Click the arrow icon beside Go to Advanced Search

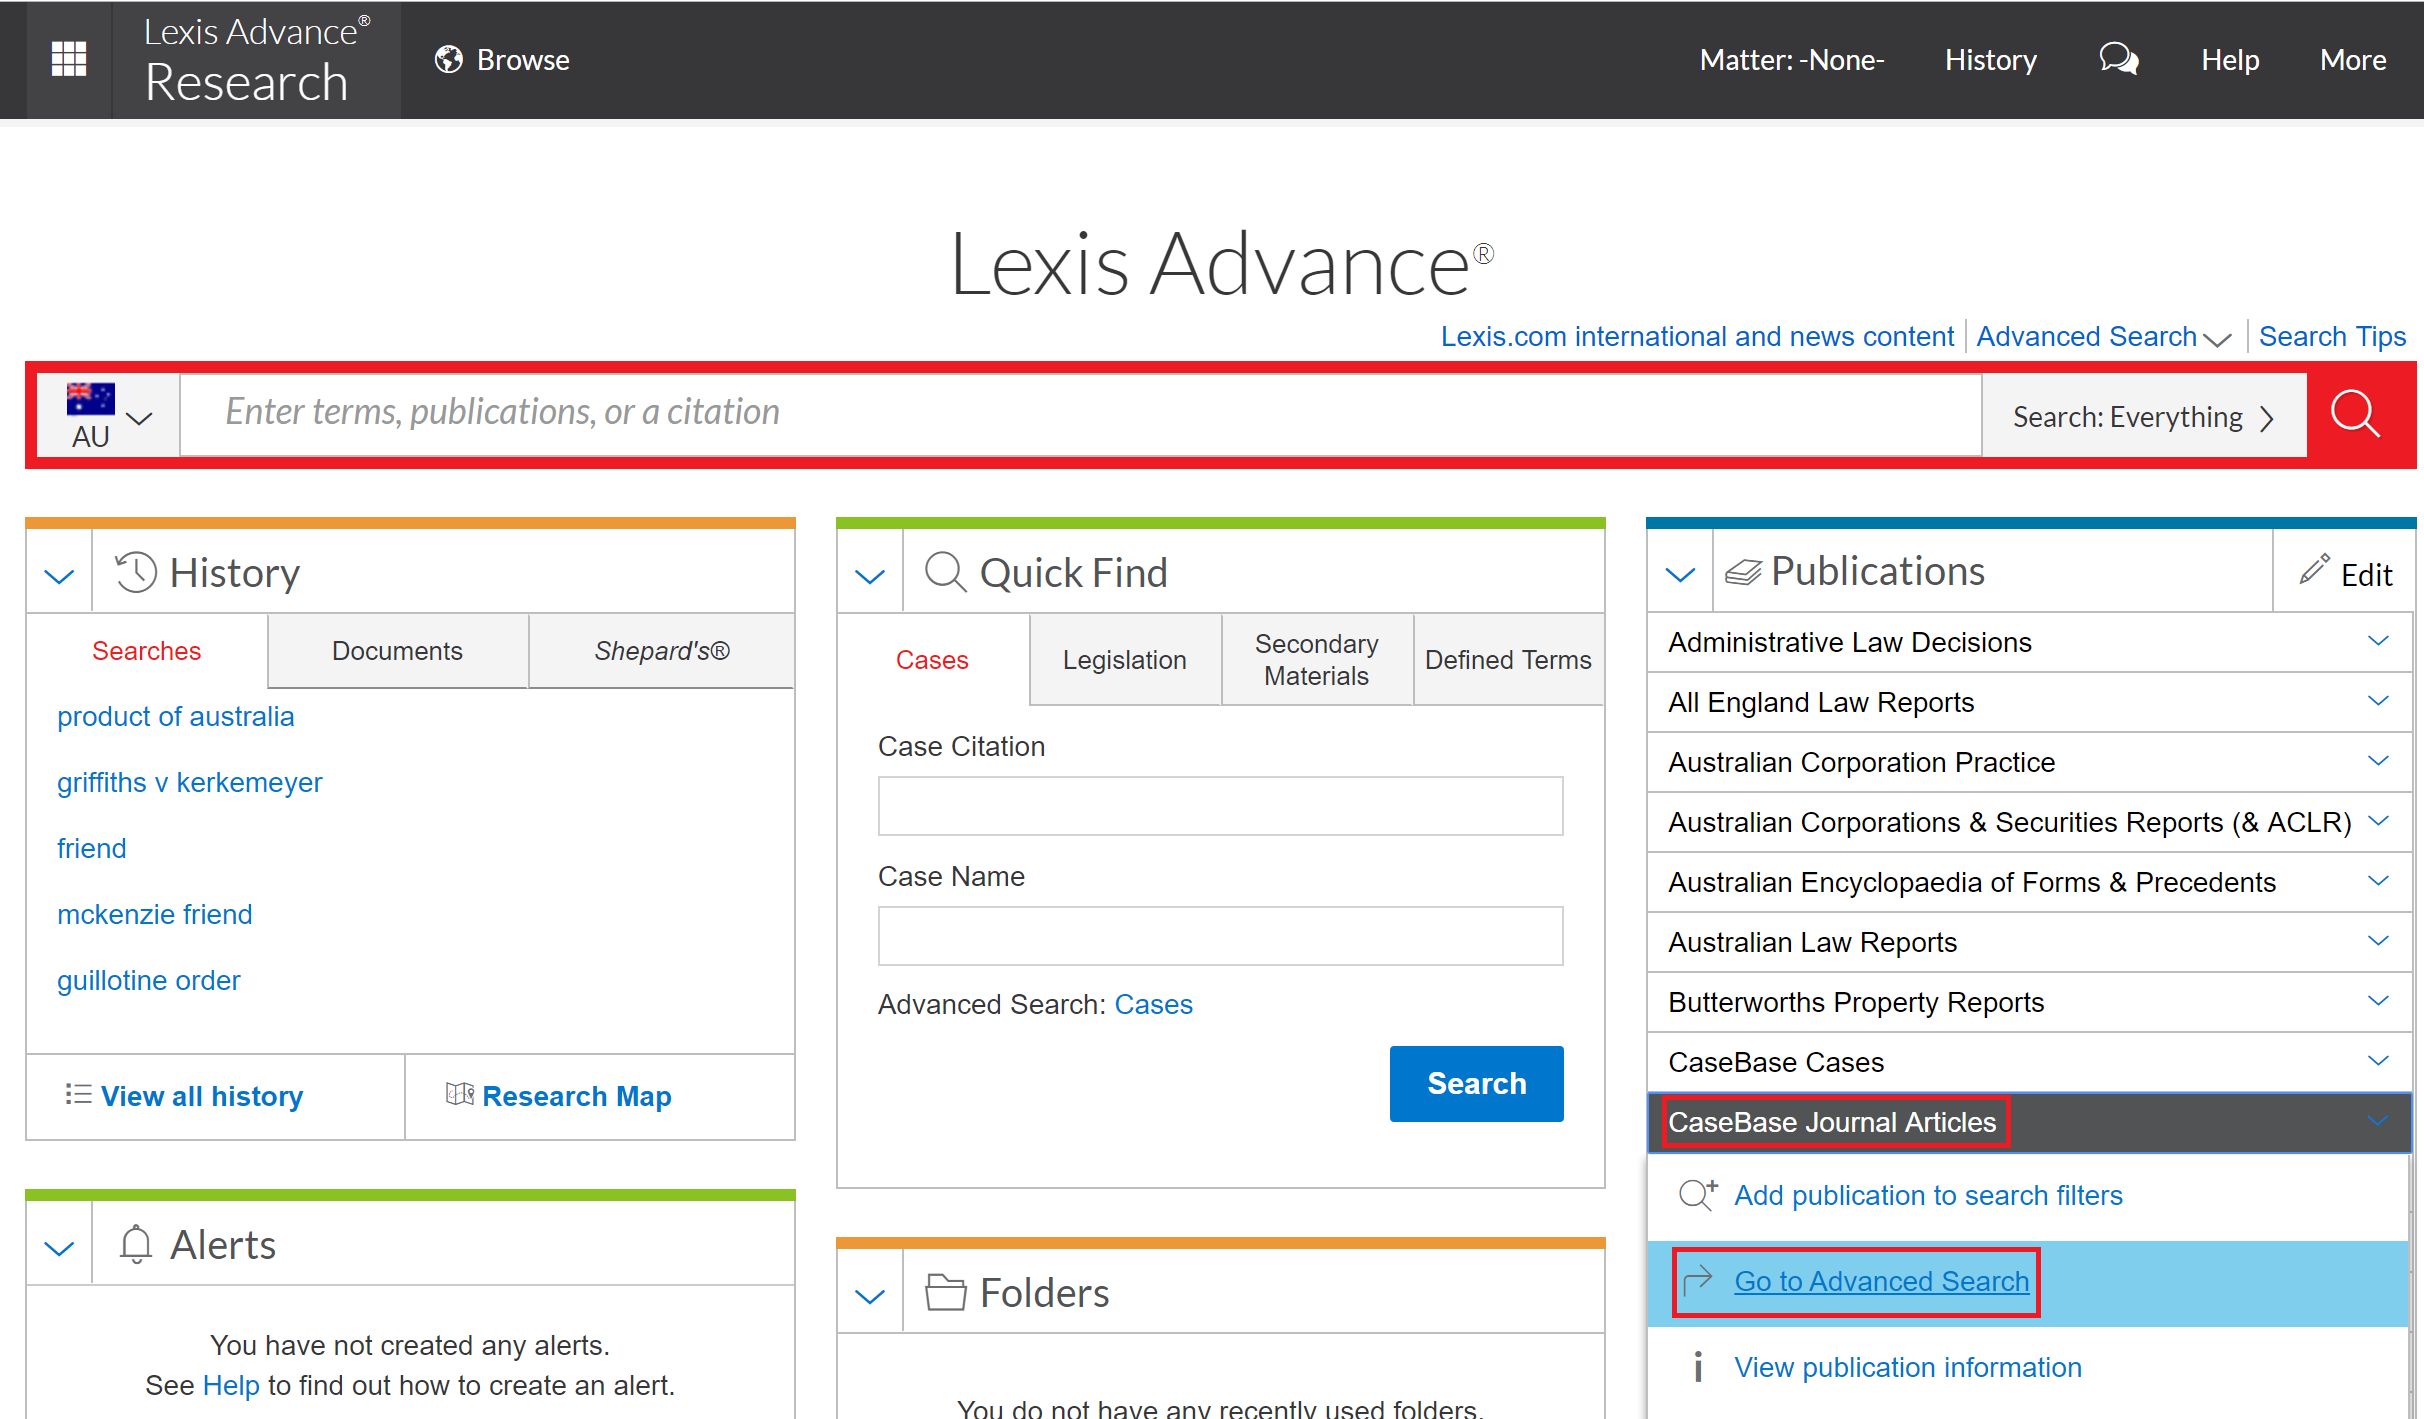click(x=1698, y=1279)
